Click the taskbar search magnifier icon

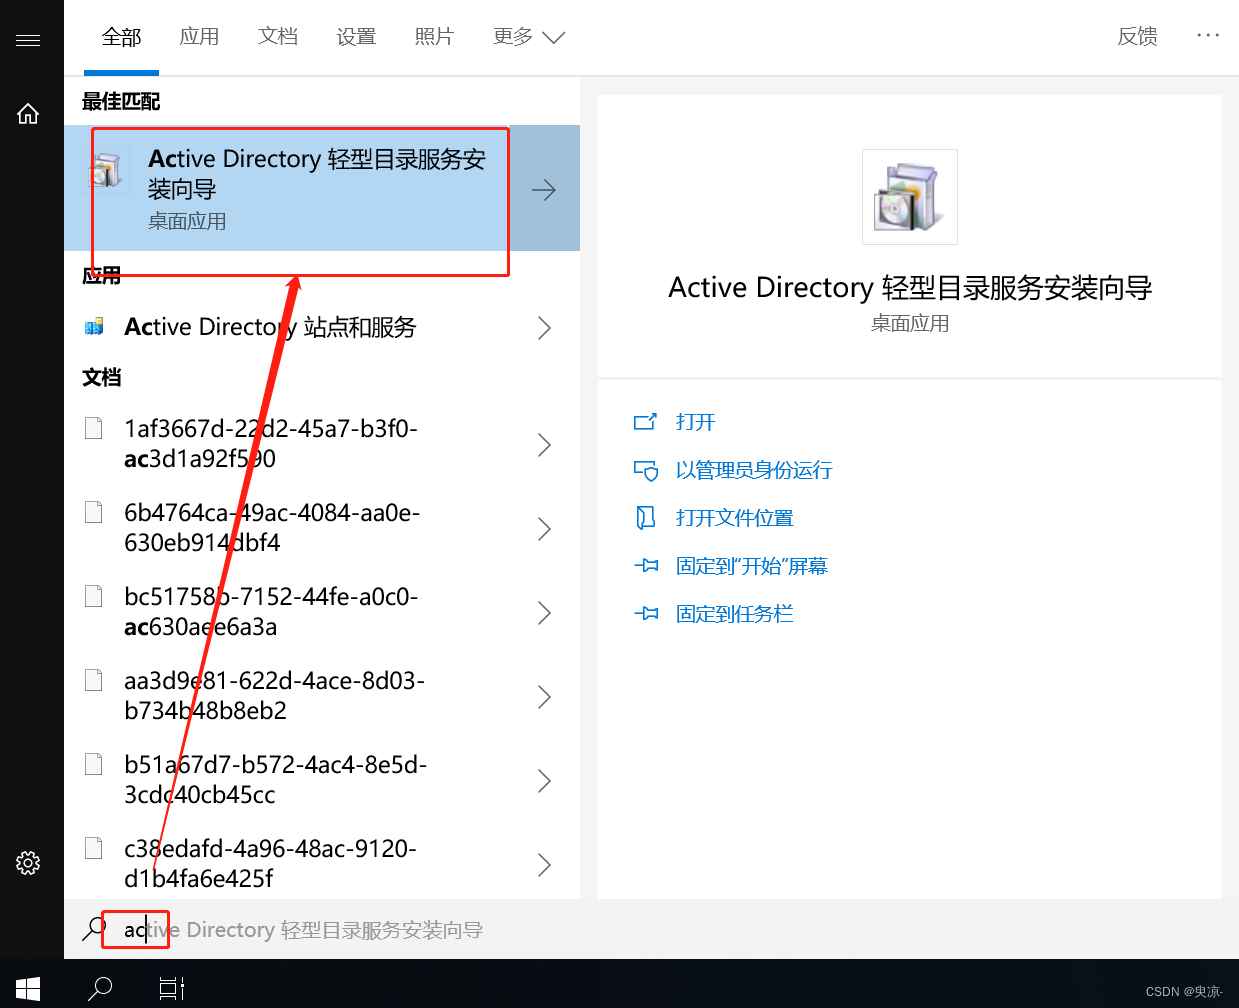coord(100,989)
